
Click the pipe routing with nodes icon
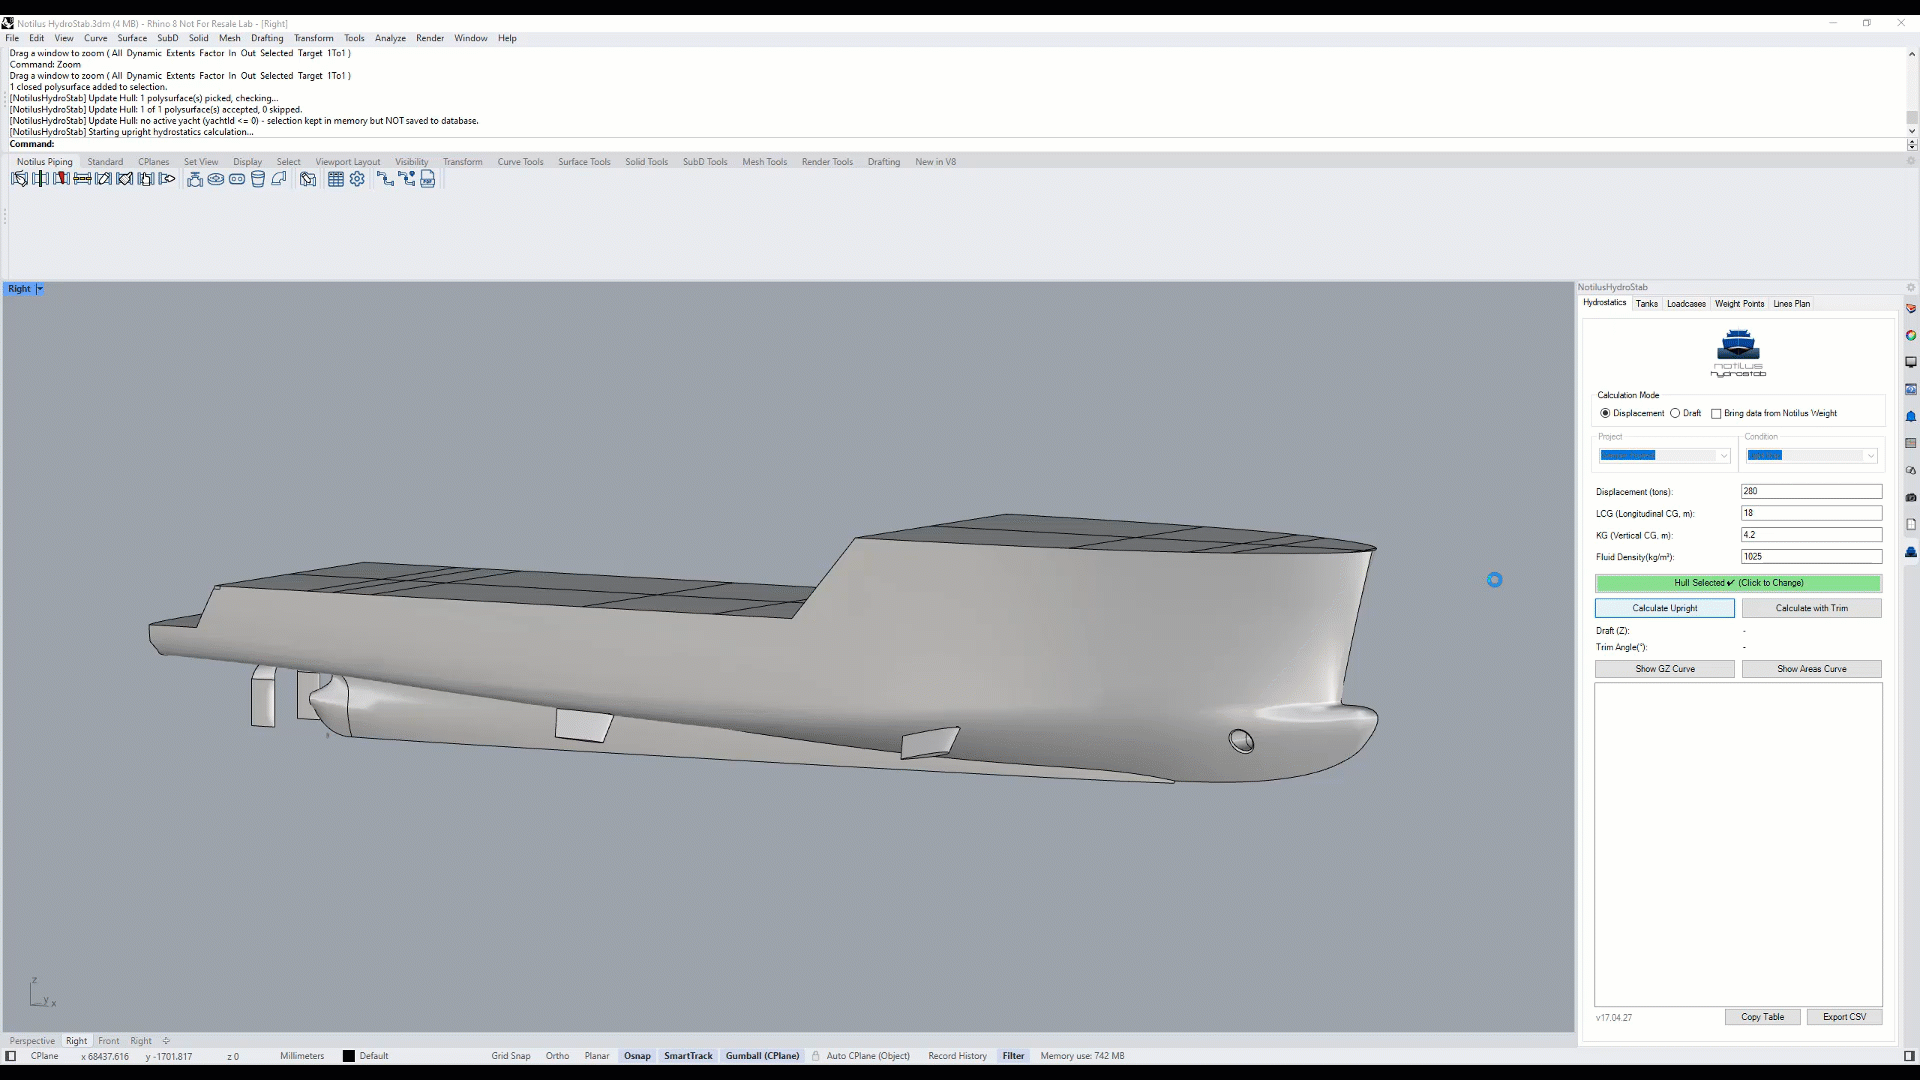[407, 179]
